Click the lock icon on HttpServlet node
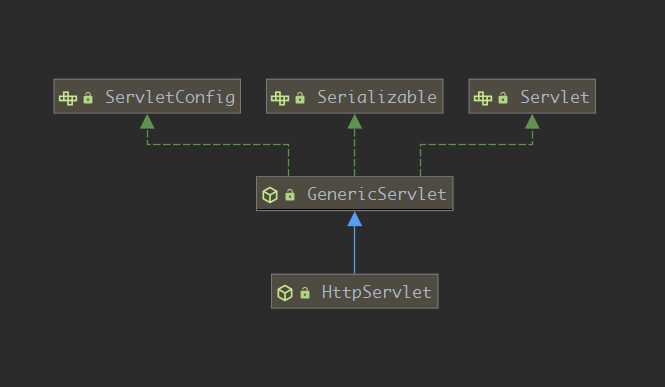Image resolution: width=665 pixels, height=387 pixels. [305, 292]
